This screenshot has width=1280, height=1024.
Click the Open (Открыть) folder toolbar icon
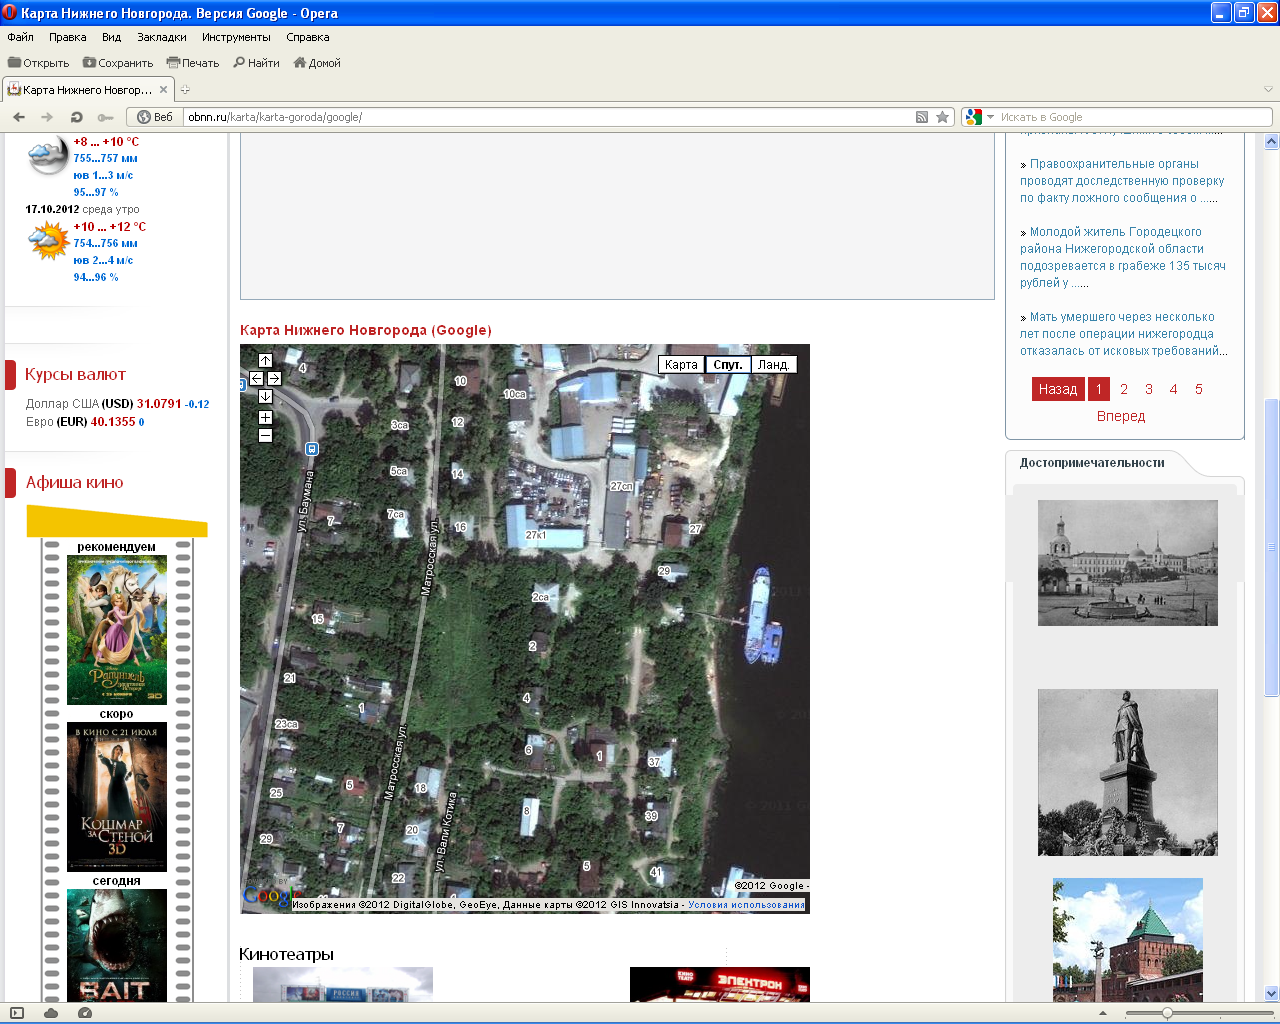(x=15, y=63)
